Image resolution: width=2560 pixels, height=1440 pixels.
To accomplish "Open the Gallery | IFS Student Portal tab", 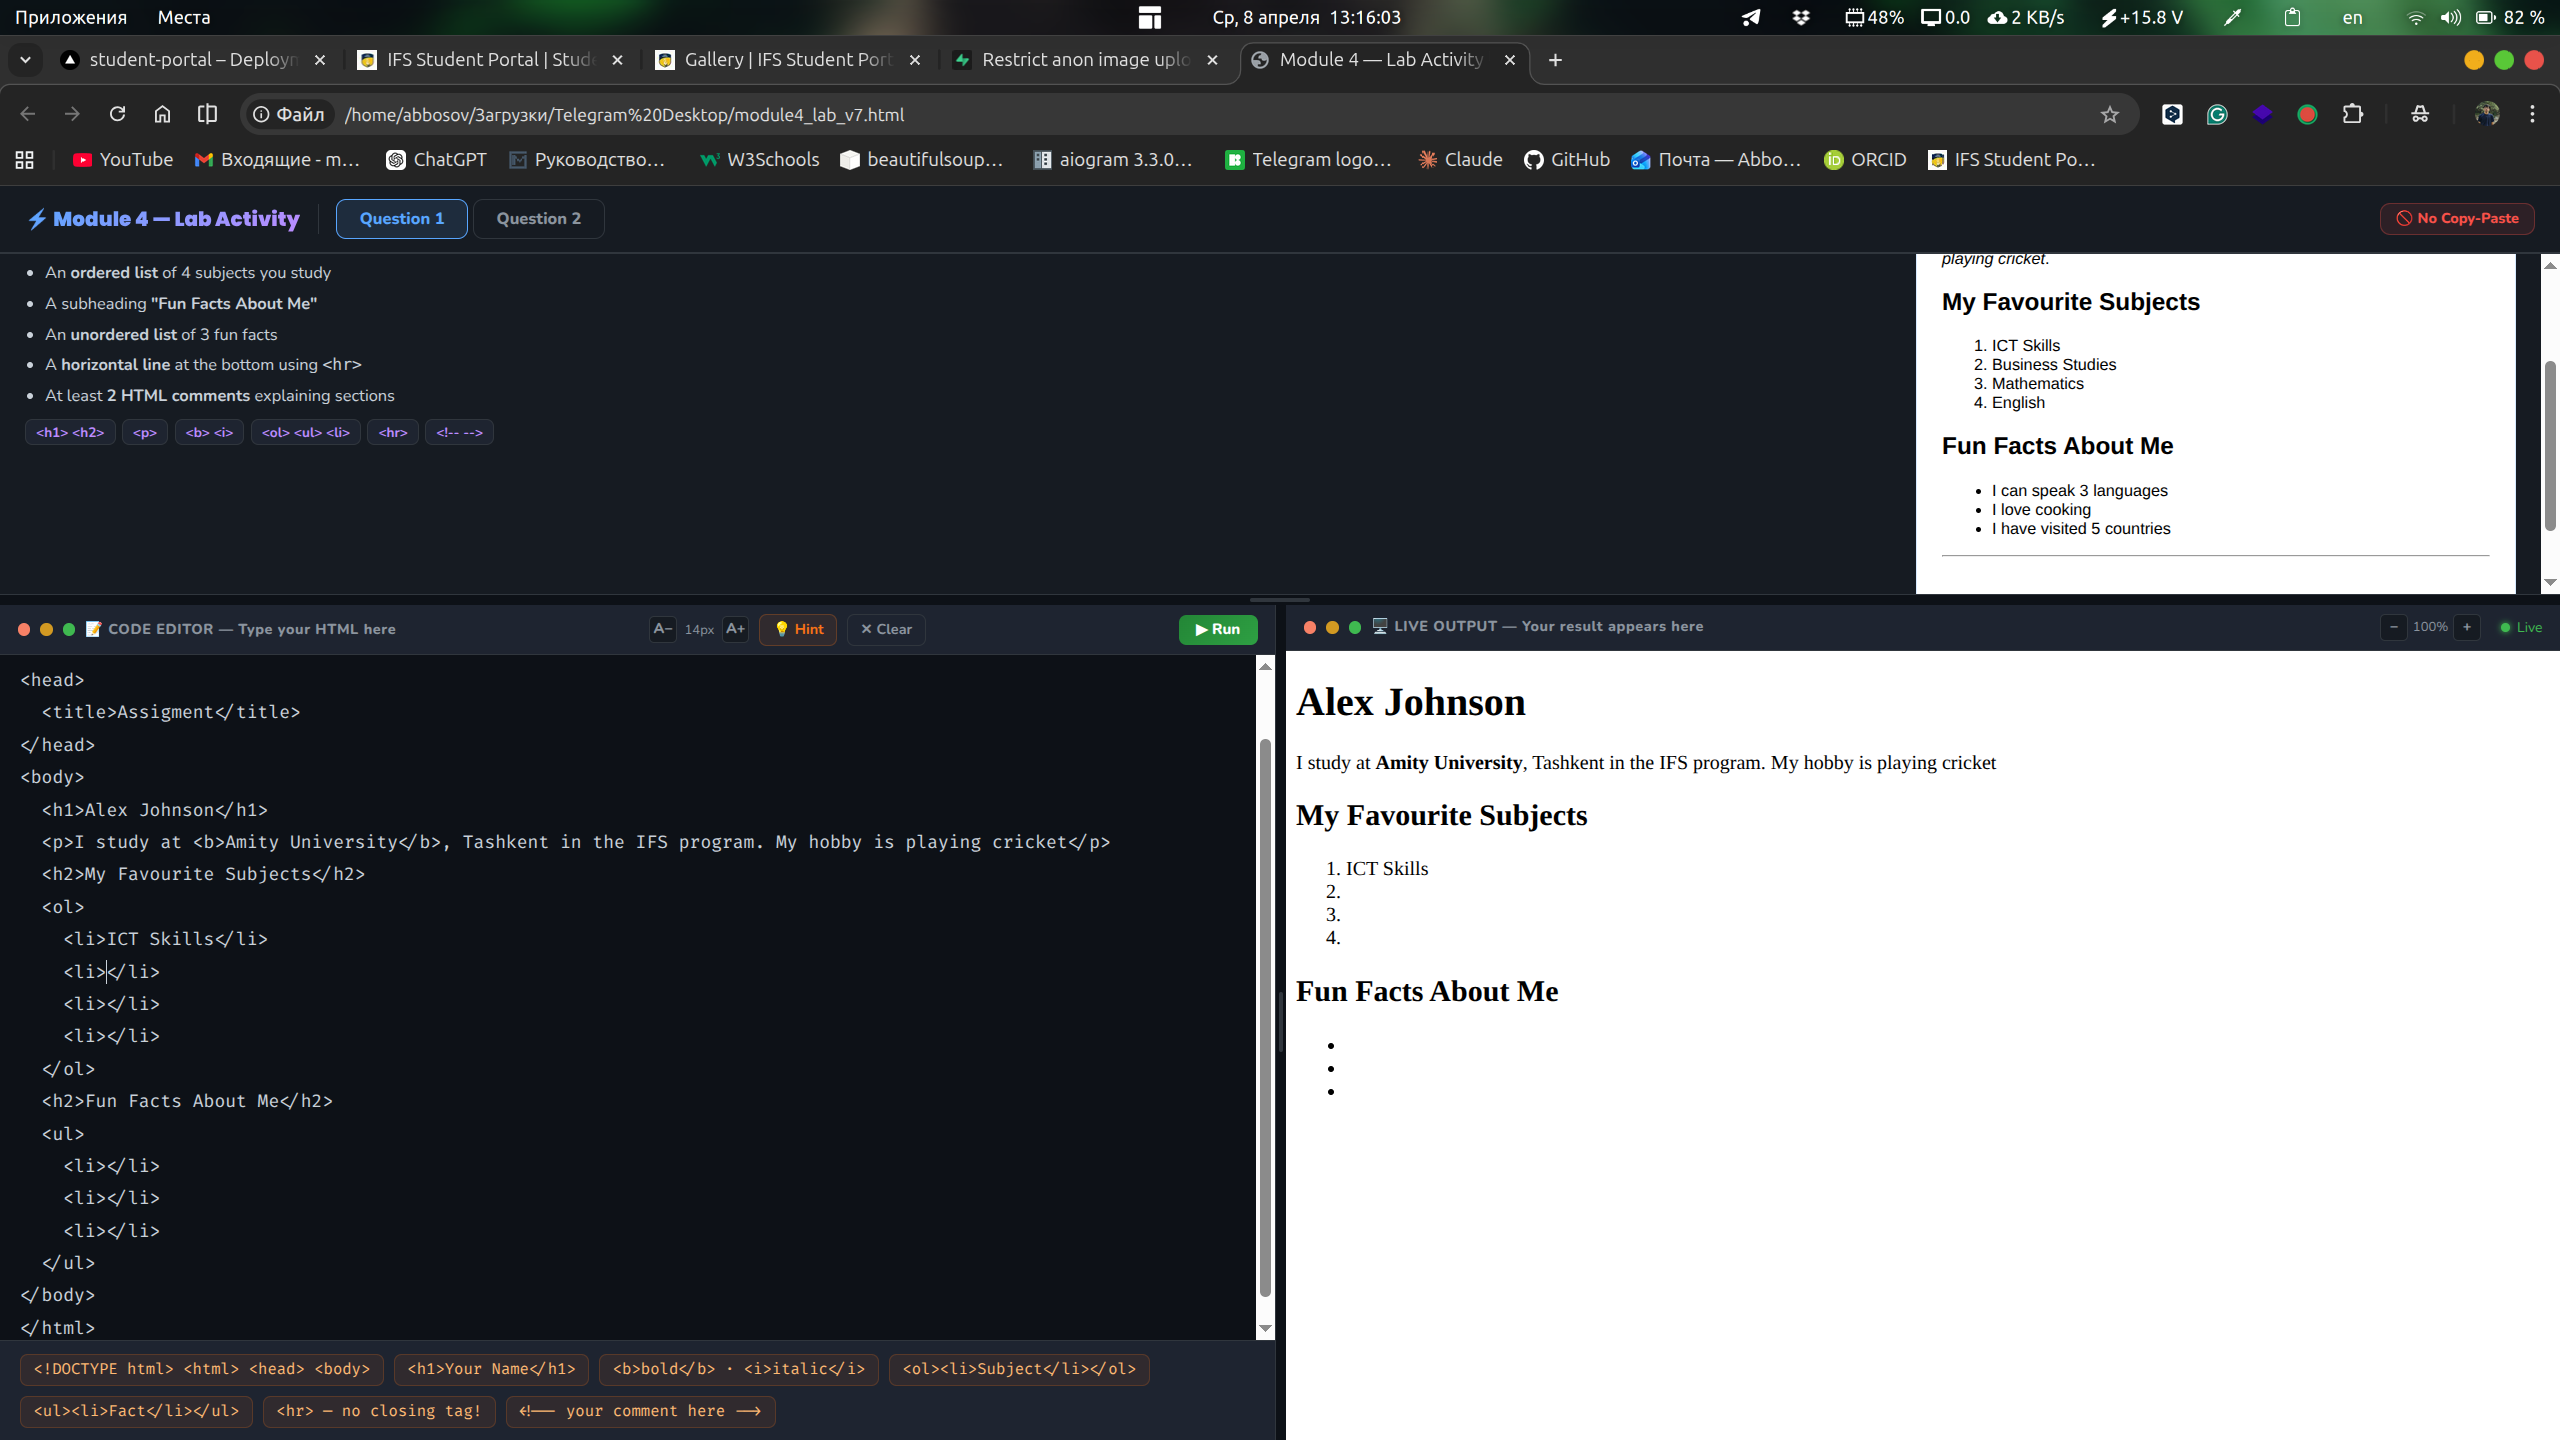I will (x=786, y=60).
